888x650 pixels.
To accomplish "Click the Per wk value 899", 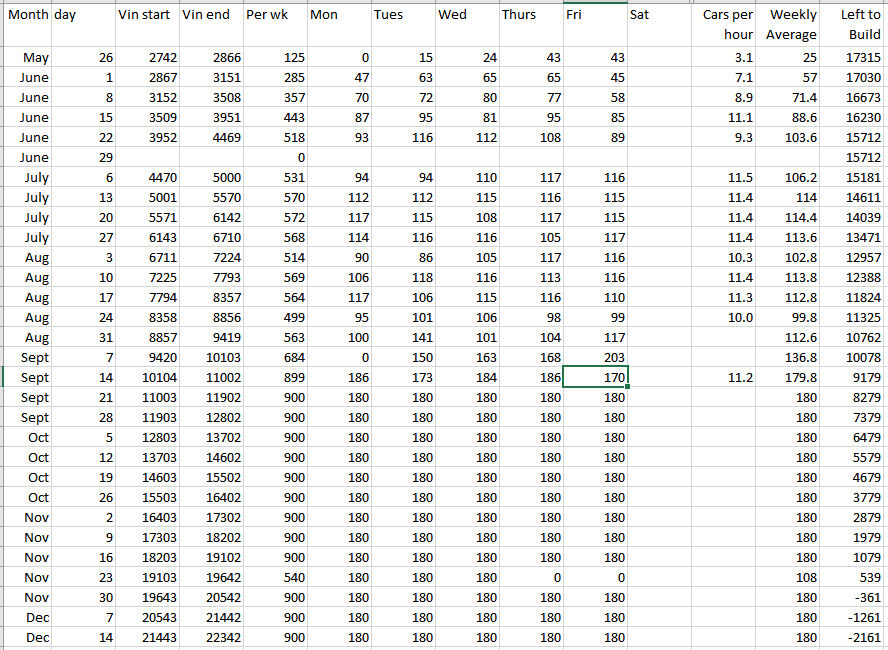I will [274, 378].
